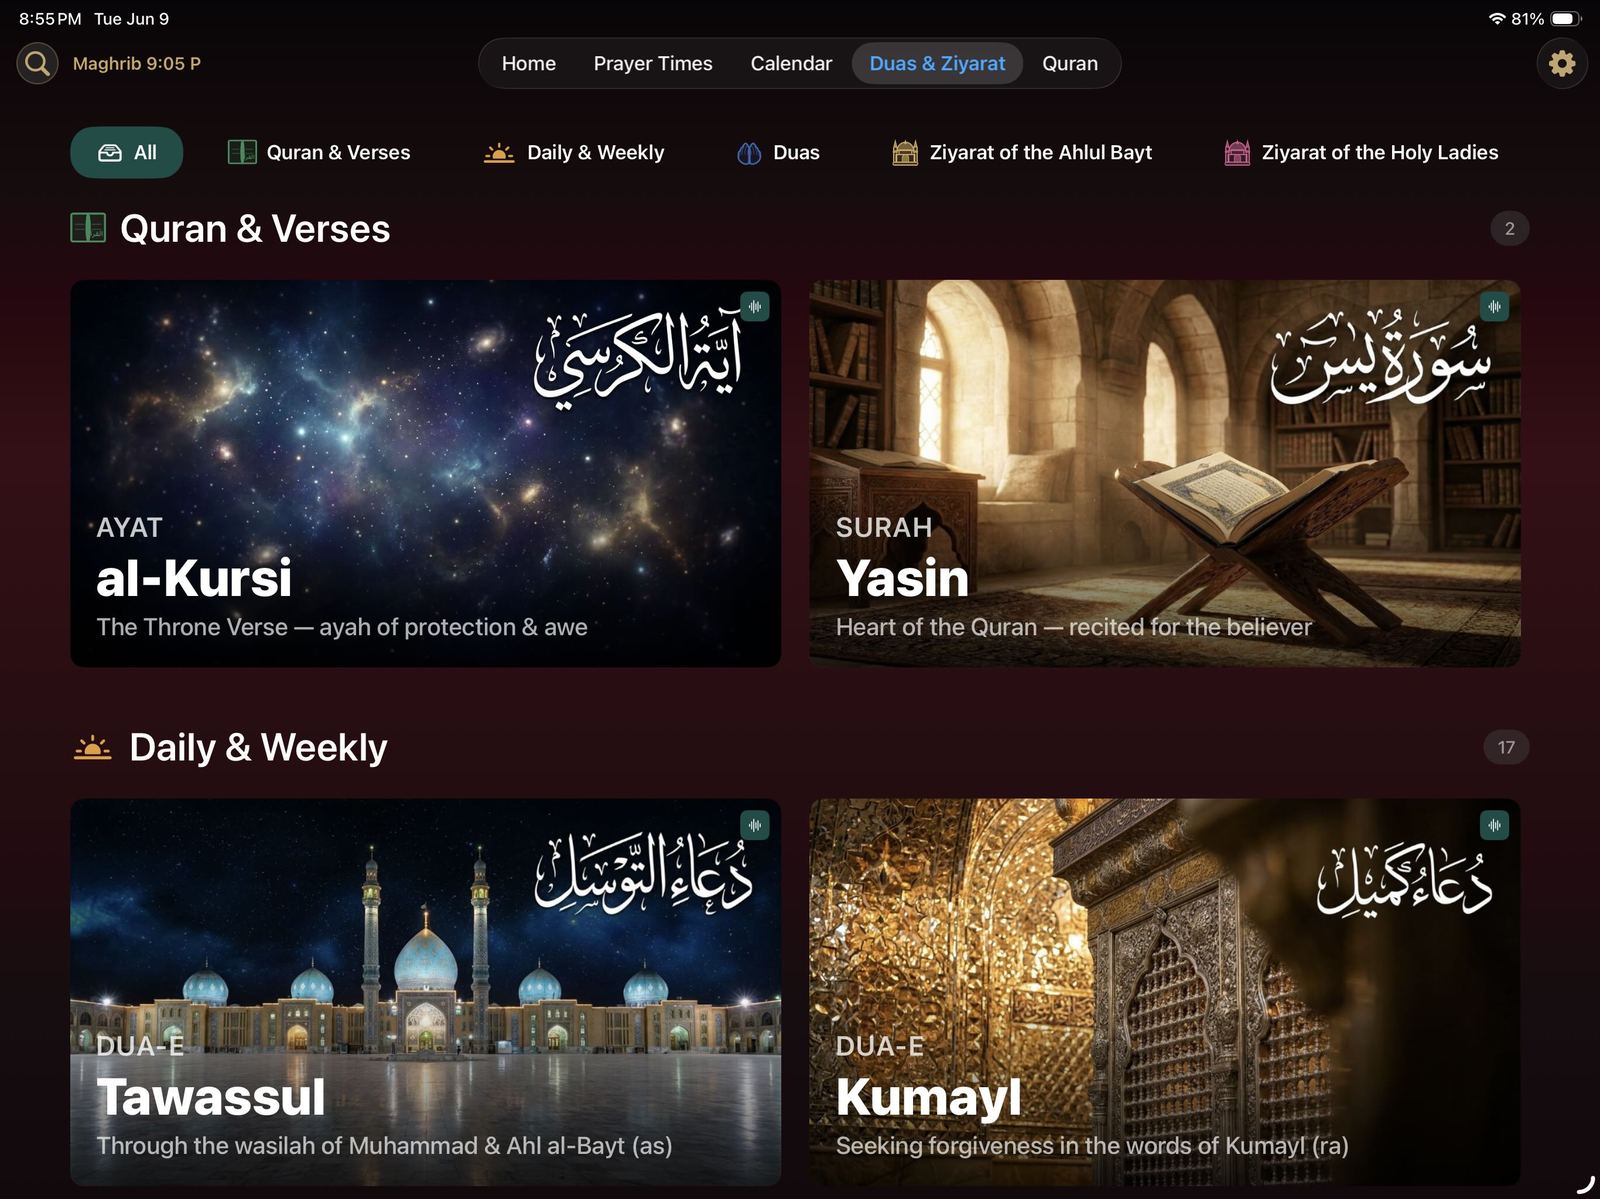Click the sunrise icon beside Daily & Weekly heading
1600x1199 pixels.
click(92, 747)
